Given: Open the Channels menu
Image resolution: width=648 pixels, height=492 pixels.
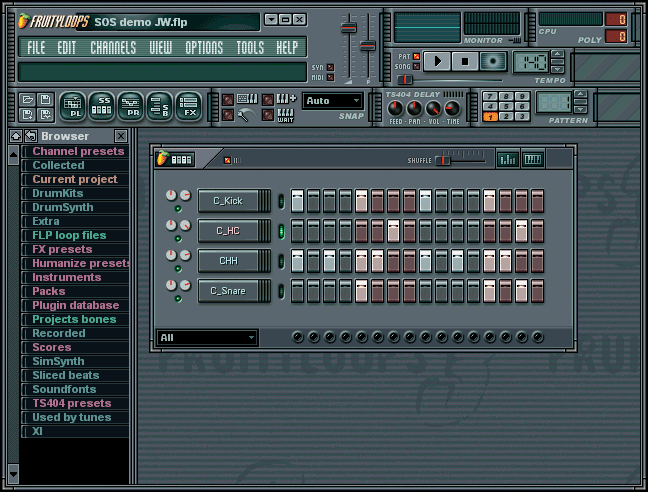Looking at the screenshot, I should [x=113, y=47].
